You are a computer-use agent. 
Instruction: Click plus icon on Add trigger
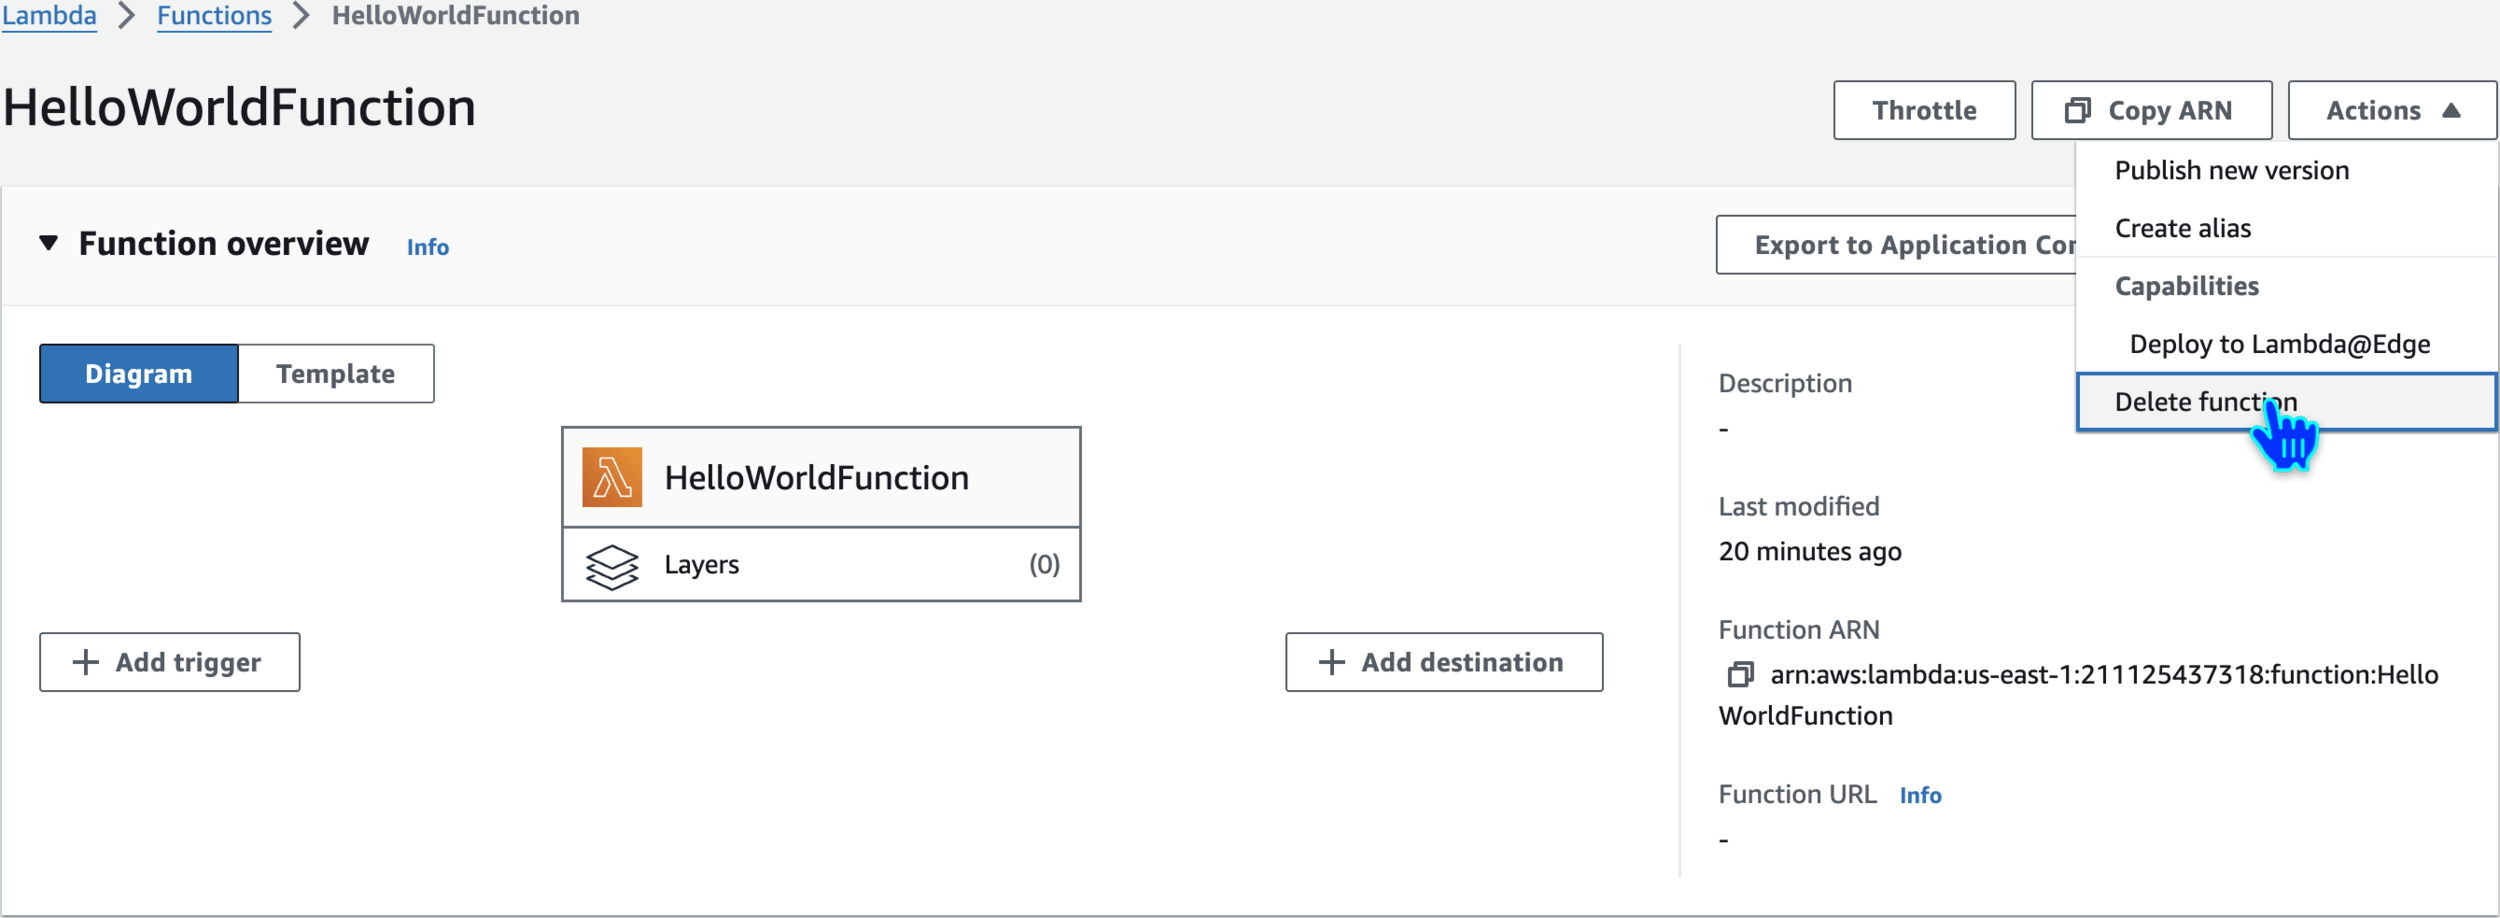(86, 662)
